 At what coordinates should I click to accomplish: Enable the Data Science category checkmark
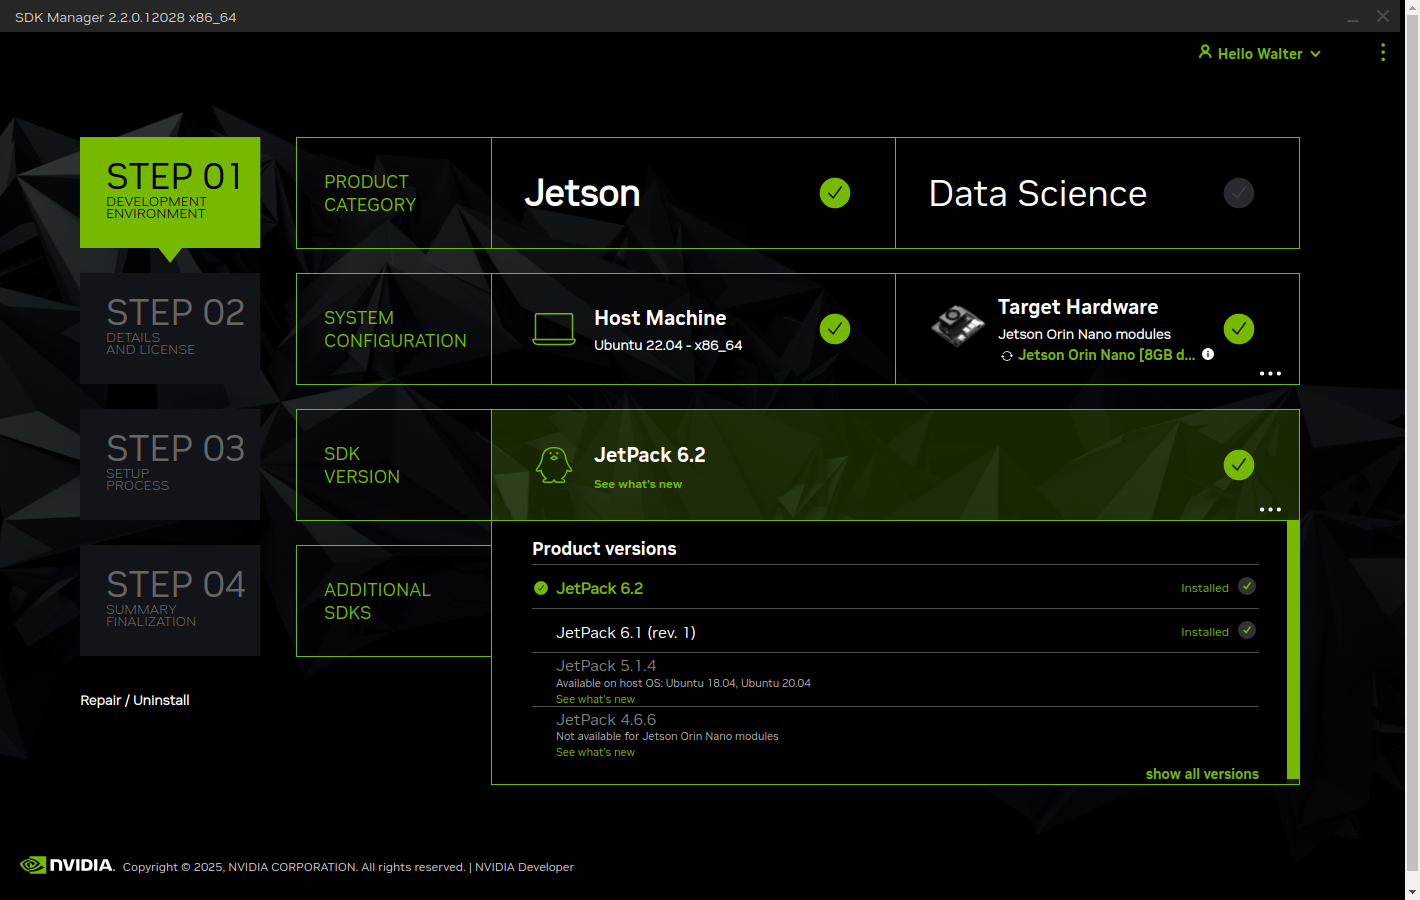tap(1239, 193)
